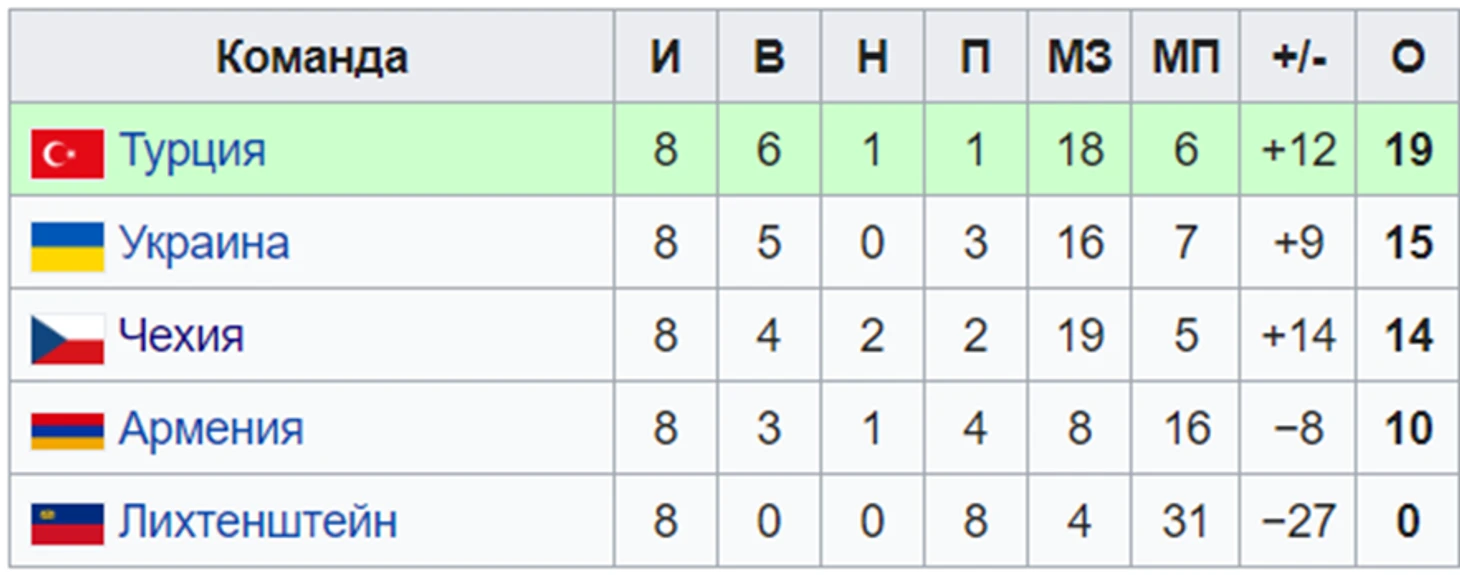The image size is (1460, 575).
Task: Click the МП goals conceded header
Action: 1186,58
